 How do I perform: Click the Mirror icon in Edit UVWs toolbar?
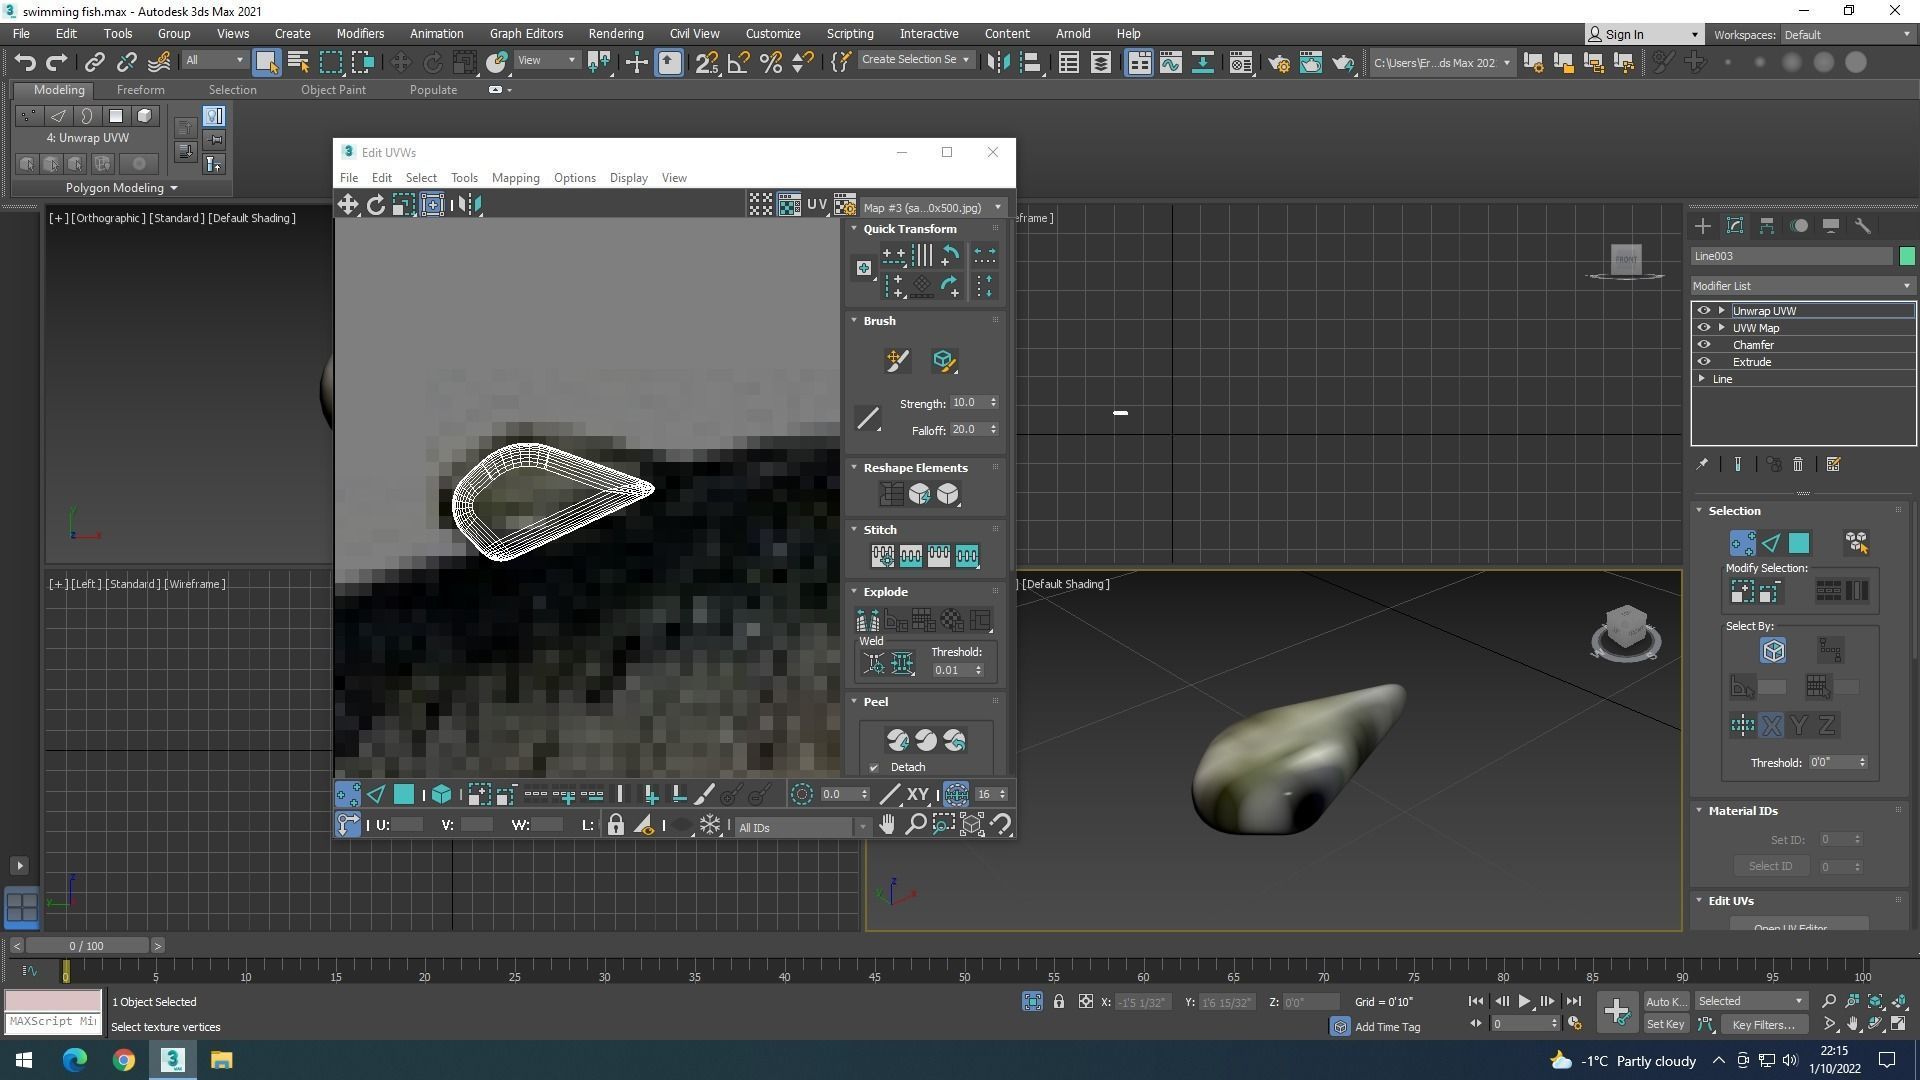click(468, 205)
